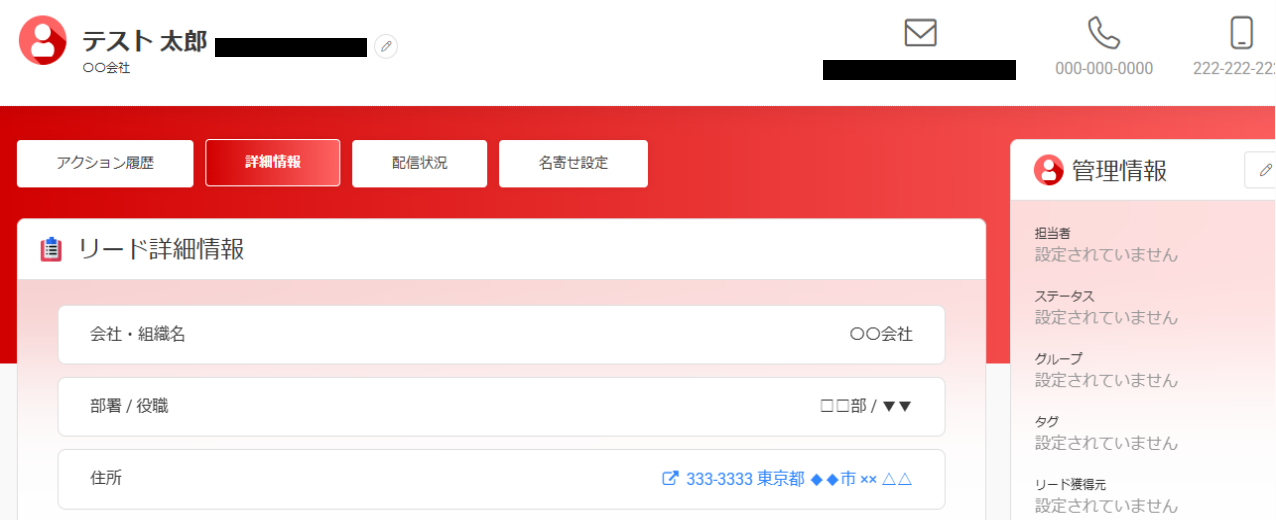The height and width of the screenshot is (521, 1276).
Task: Switch to the 配信状況 tab
Action: (420, 163)
